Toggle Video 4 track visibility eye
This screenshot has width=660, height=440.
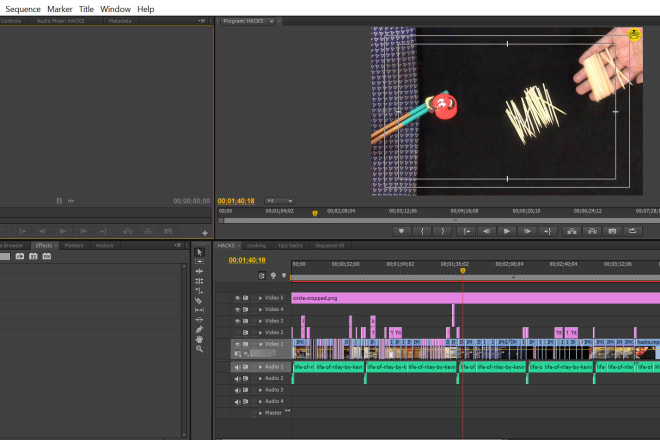237,309
